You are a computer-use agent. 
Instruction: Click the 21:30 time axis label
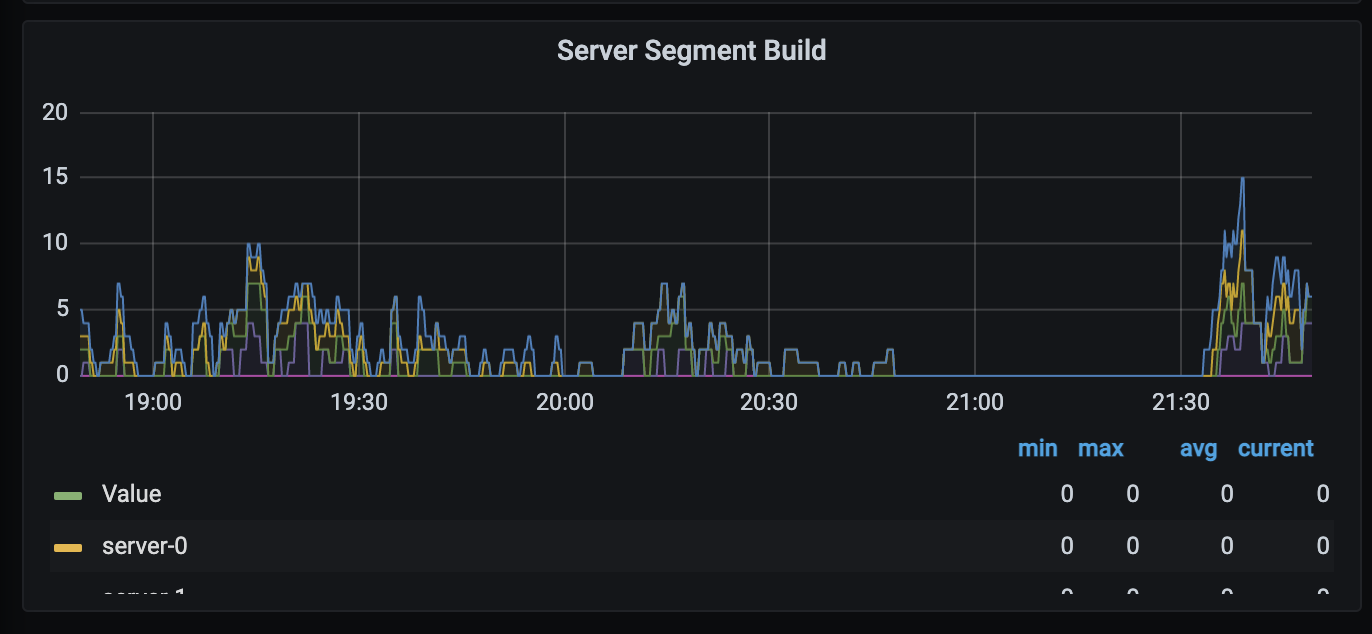(1181, 403)
